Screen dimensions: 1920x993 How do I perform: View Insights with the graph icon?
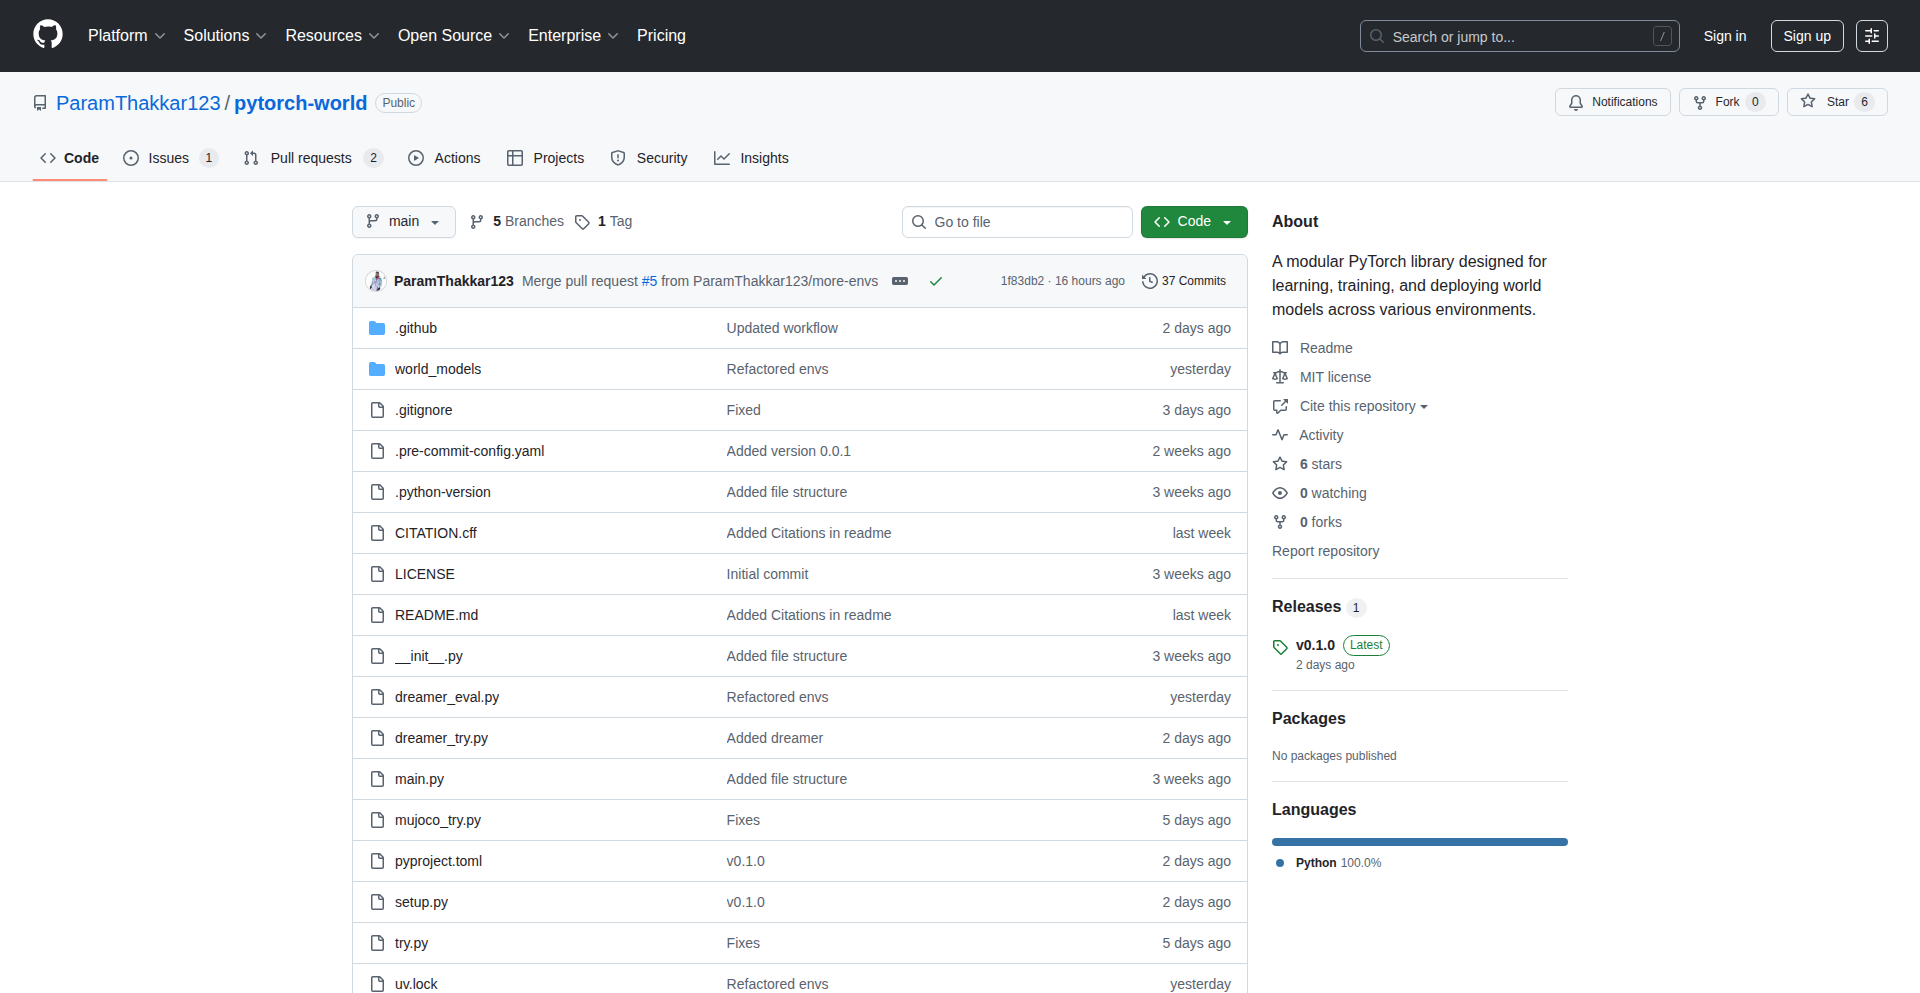point(723,158)
